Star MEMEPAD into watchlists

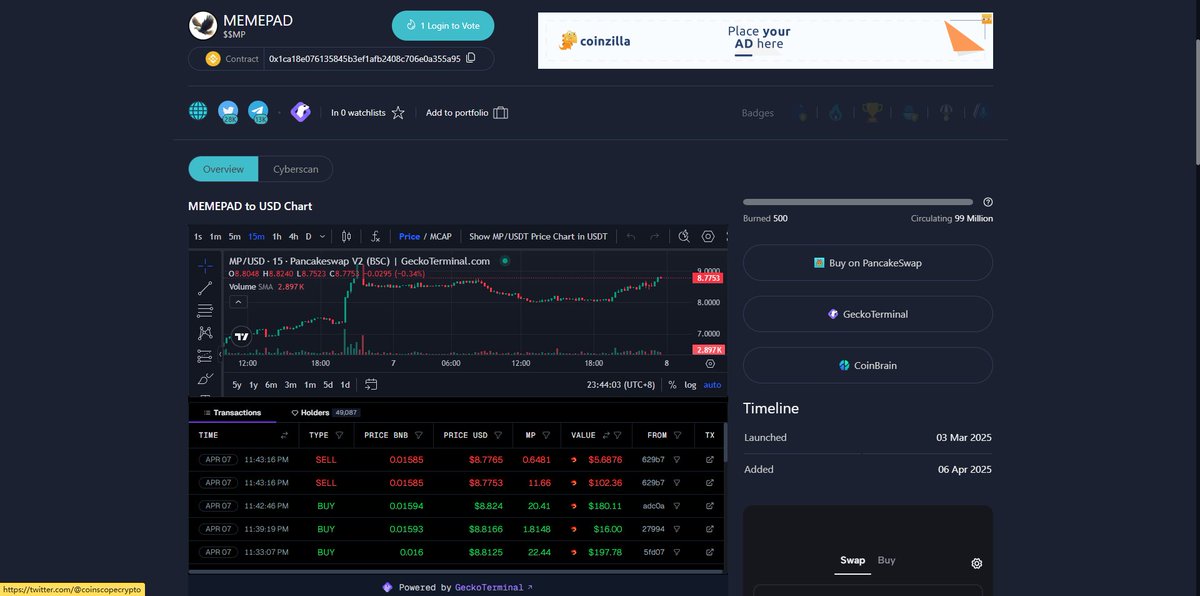point(398,113)
